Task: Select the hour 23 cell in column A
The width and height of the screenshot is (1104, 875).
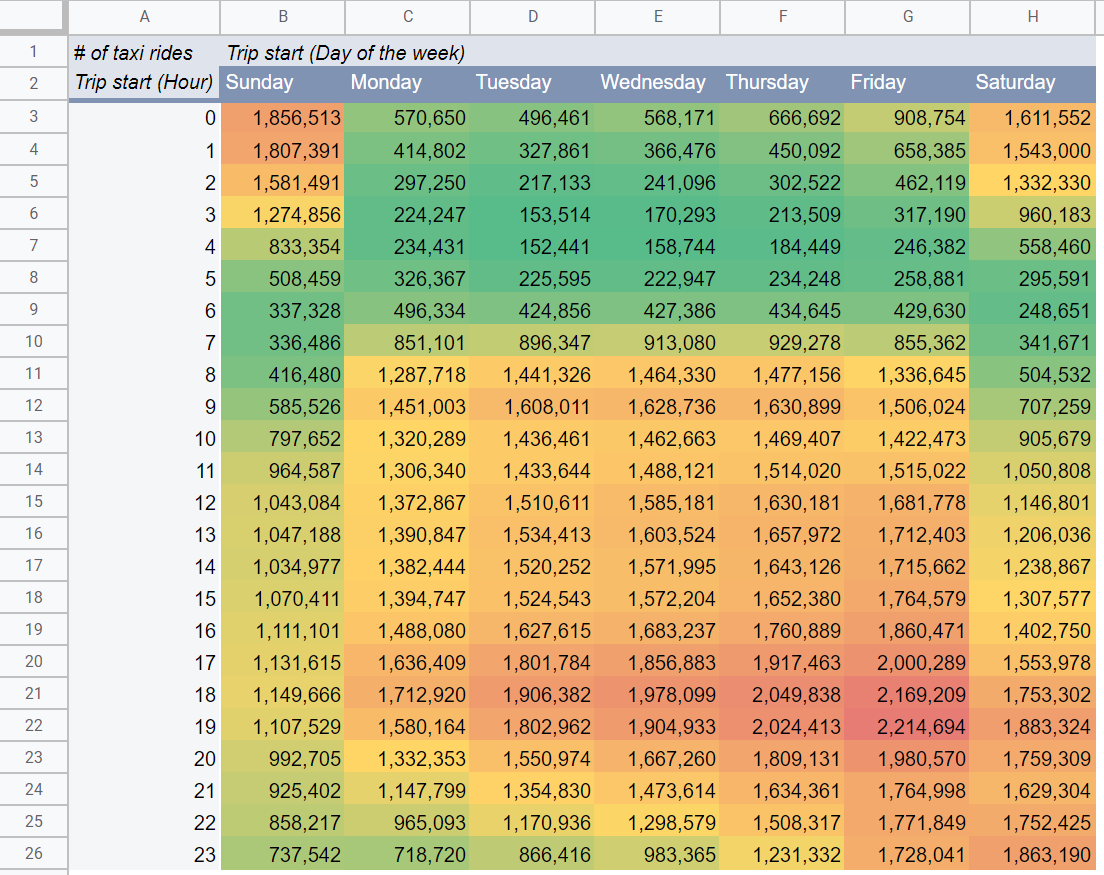Action: [144, 855]
